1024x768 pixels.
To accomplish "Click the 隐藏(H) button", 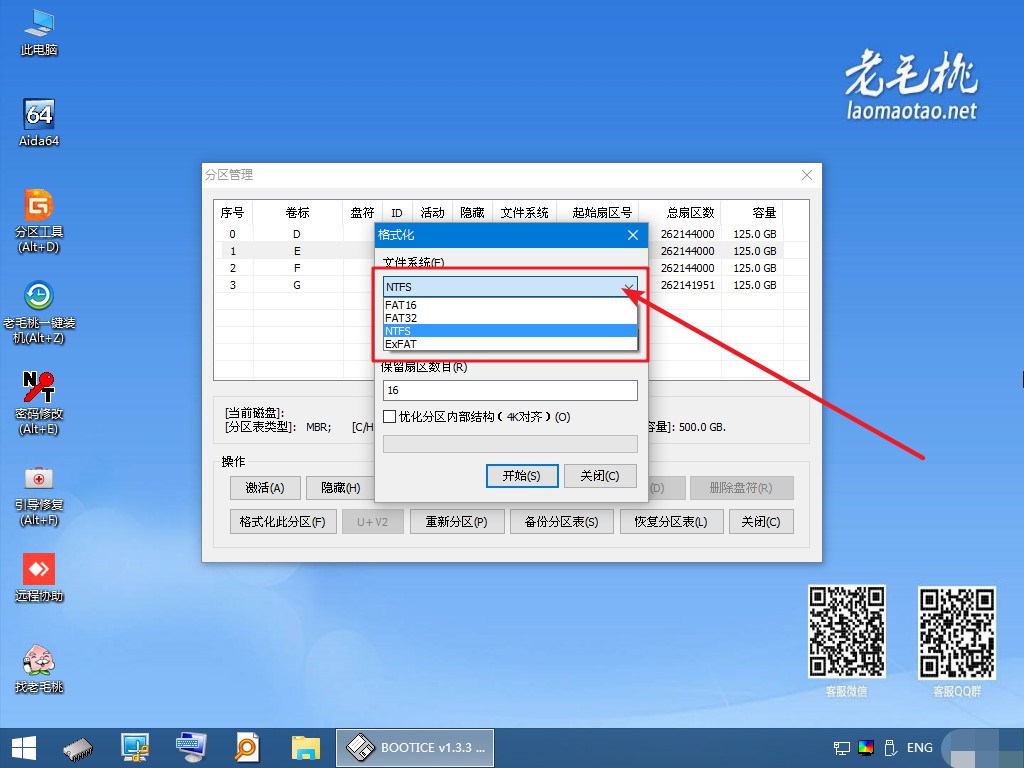I will [340, 488].
